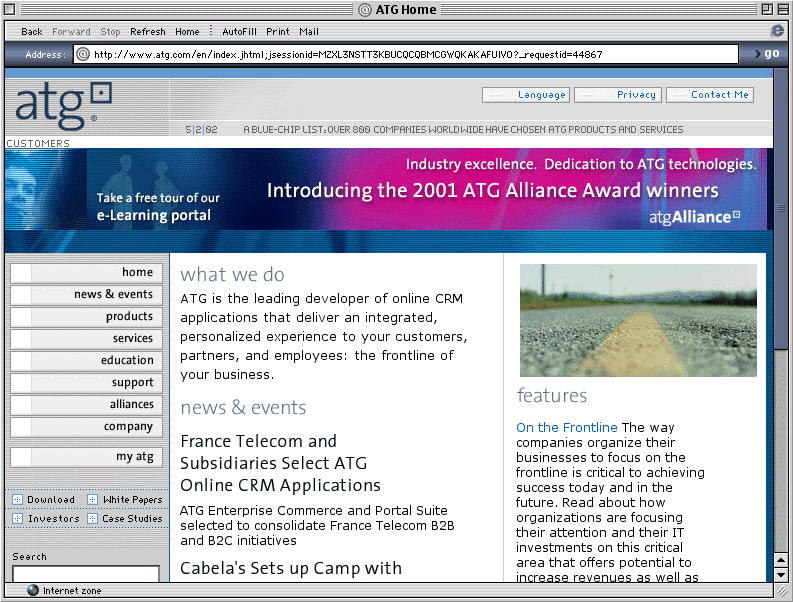Click the Back toolbar button

click(31, 32)
